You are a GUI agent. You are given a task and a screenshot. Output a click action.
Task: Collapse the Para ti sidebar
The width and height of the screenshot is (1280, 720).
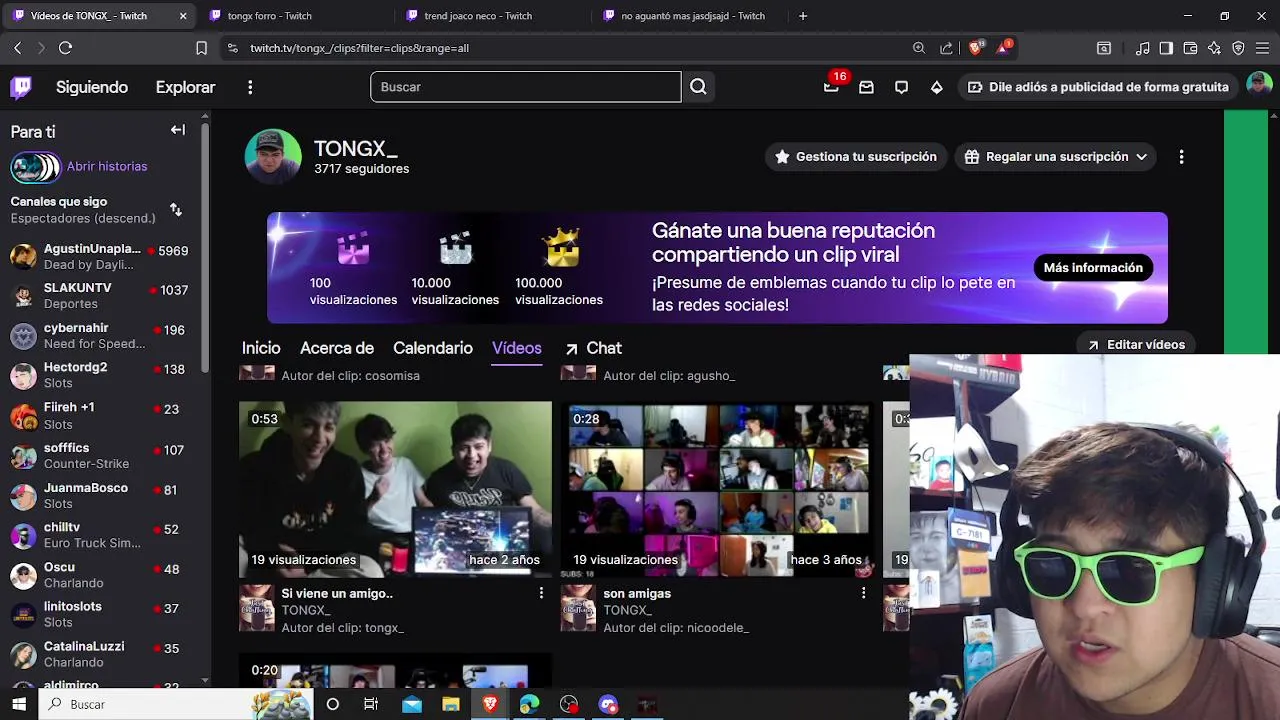[x=178, y=130]
